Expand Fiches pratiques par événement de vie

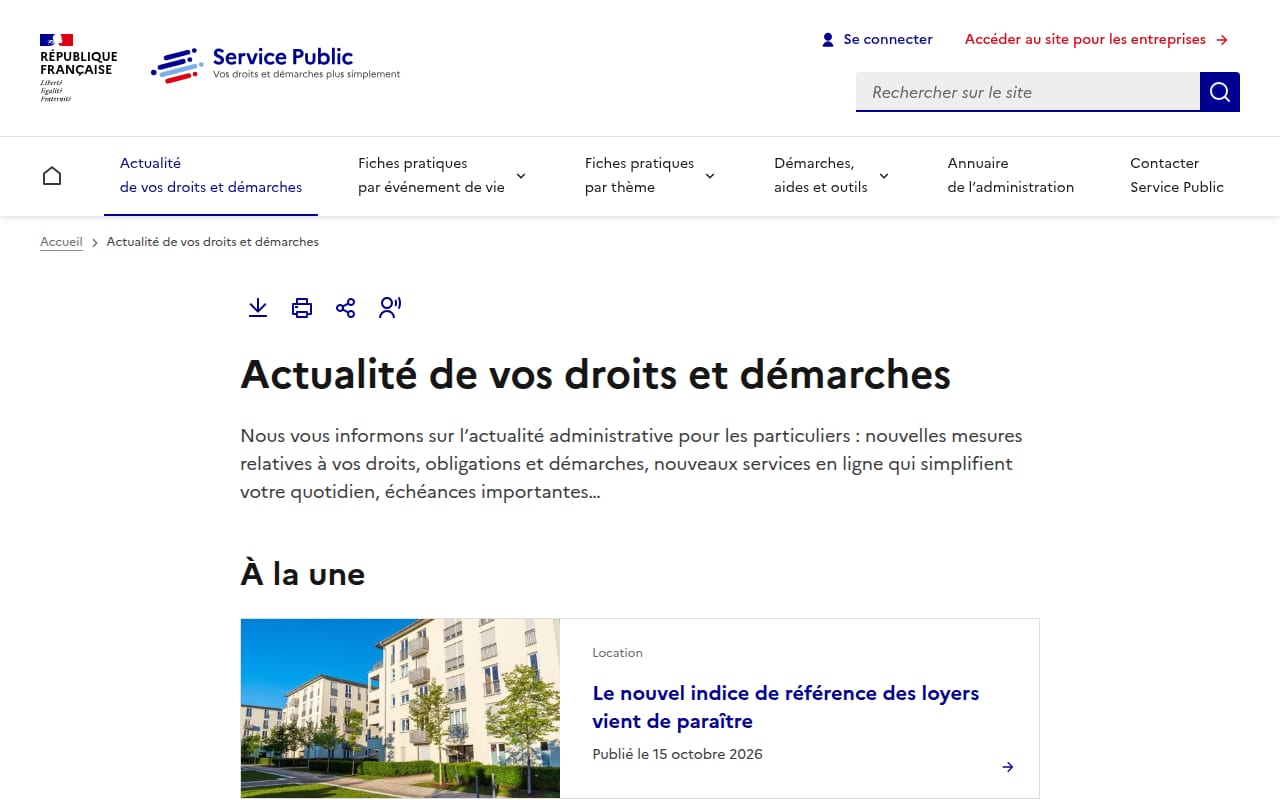click(442, 175)
